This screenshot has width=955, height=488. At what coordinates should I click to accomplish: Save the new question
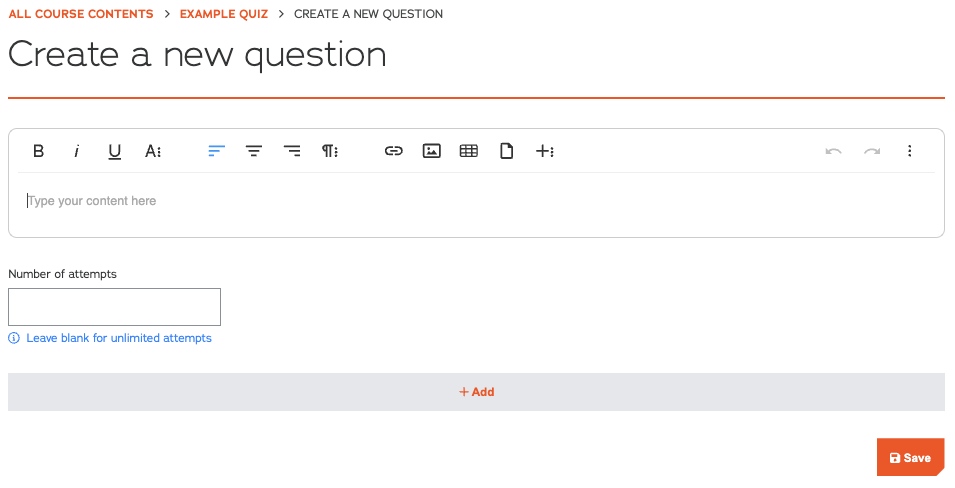[910, 458]
